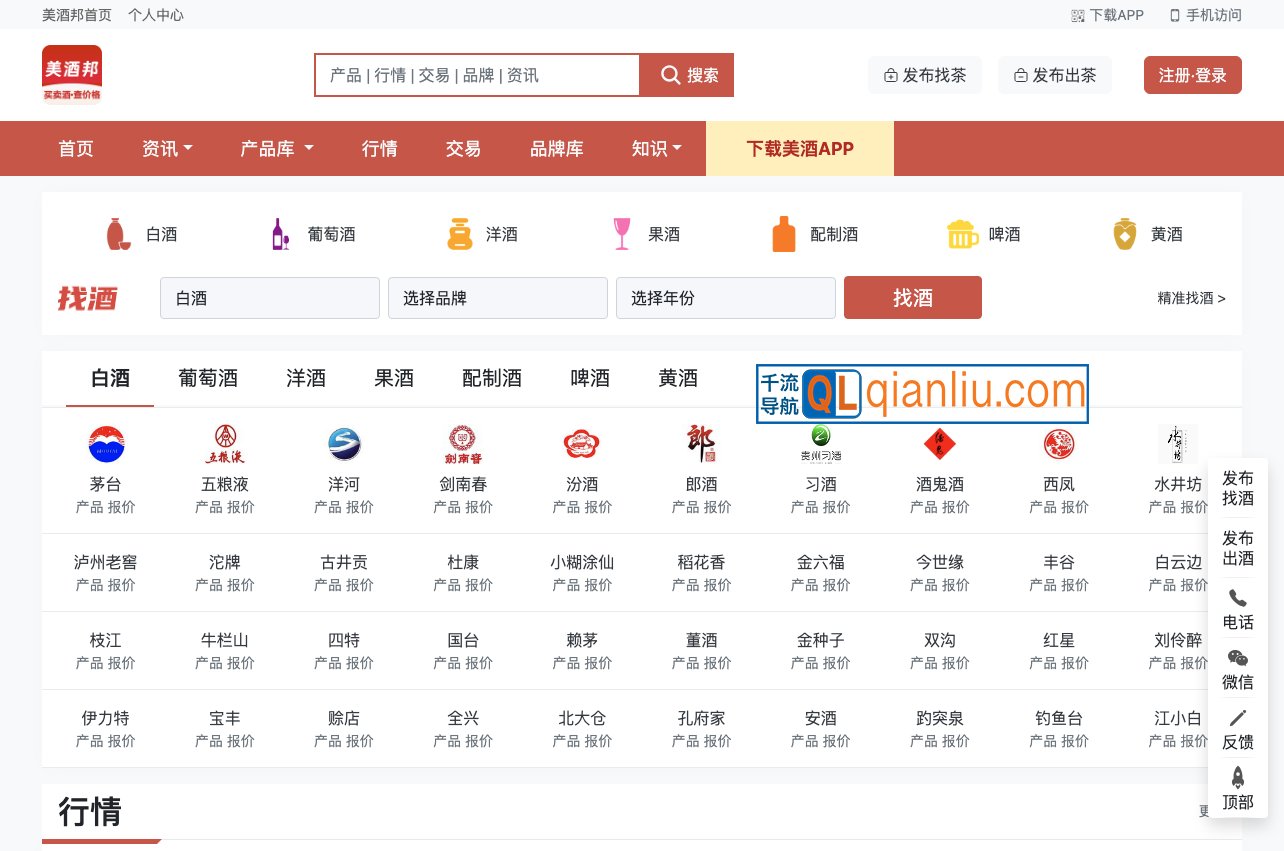The width and height of the screenshot is (1284, 851).
Task: Click the 洋河 brand logo
Action: [344, 444]
